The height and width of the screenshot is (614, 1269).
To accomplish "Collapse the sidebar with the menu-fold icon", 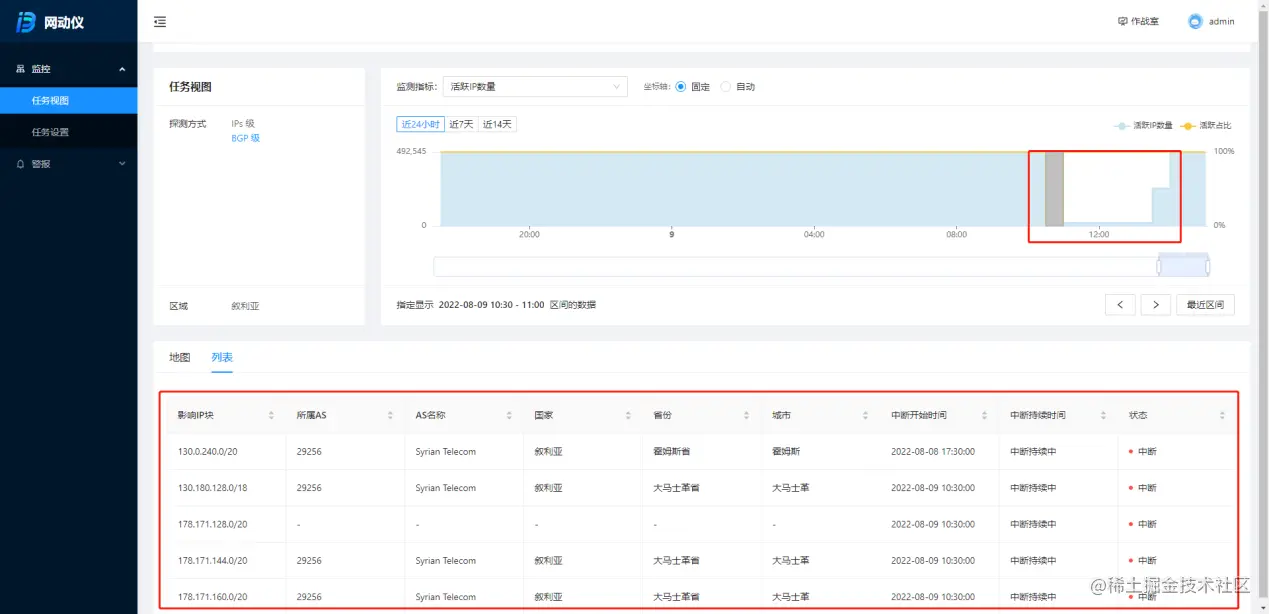I will pyautogui.click(x=160, y=22).
